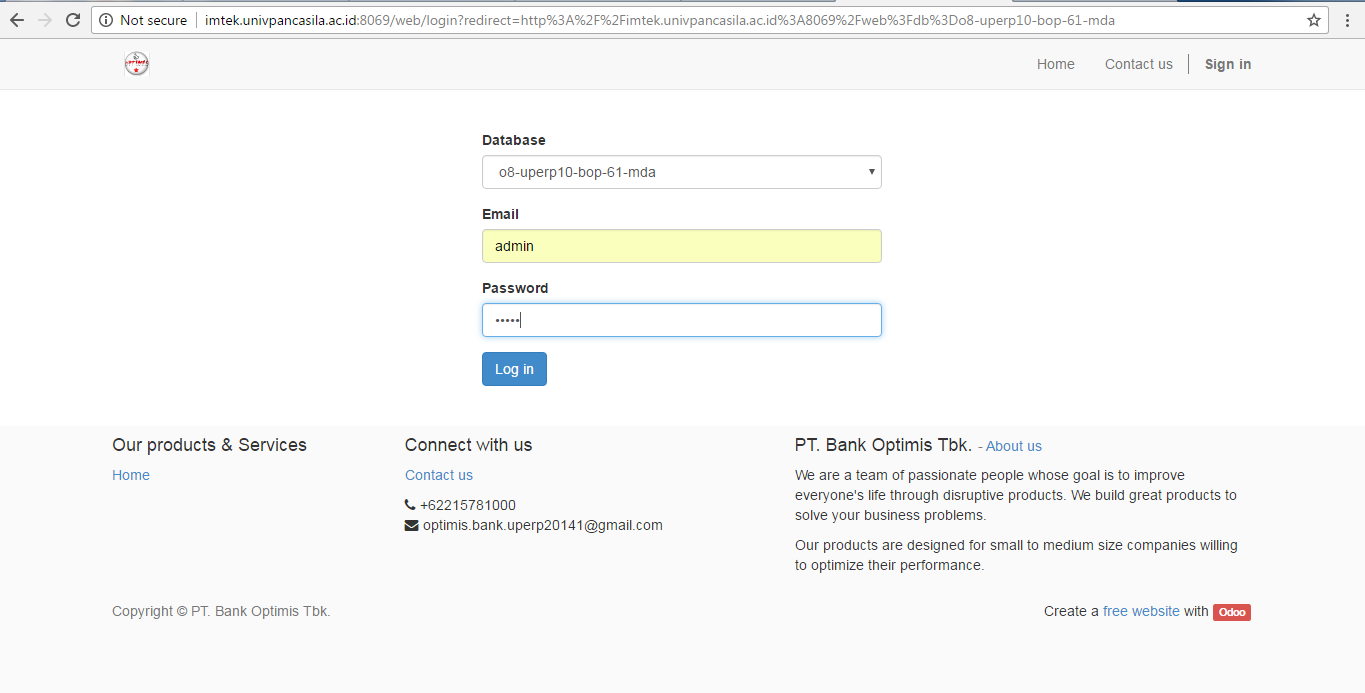This screenshot has width=1365, height=693.
Task: Visit the About us link
Action: [1013, 446]
